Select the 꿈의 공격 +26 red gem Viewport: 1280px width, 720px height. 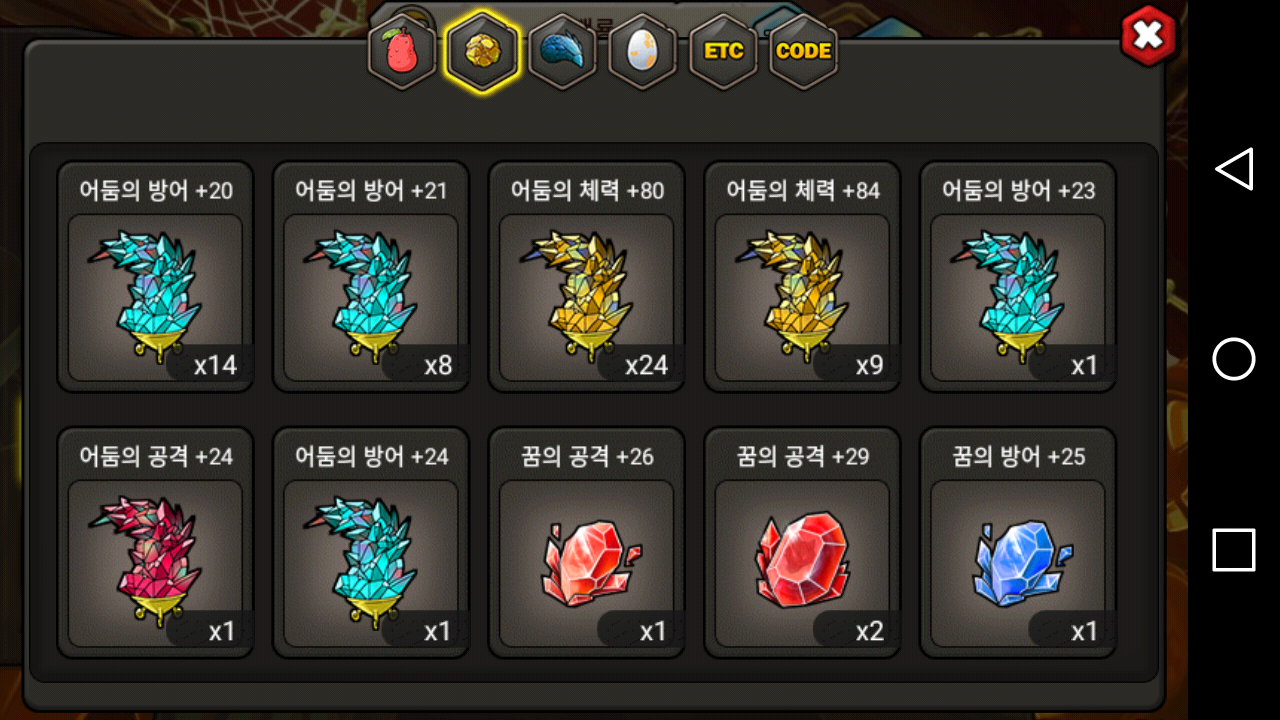586,543
